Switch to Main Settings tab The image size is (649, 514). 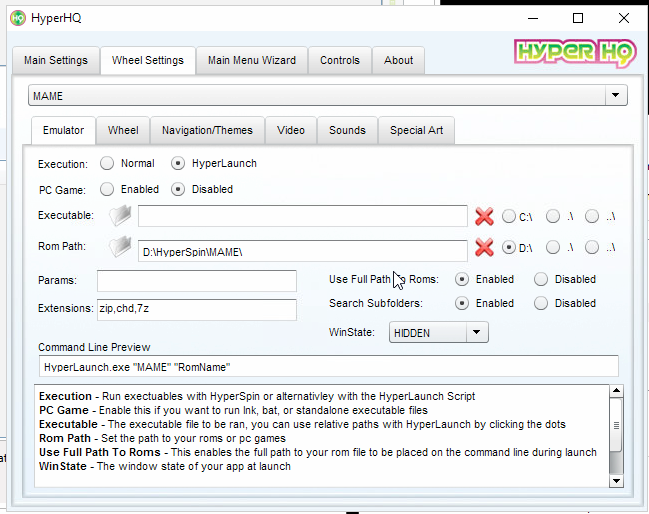pyautogui.click(x=56, y=60)
